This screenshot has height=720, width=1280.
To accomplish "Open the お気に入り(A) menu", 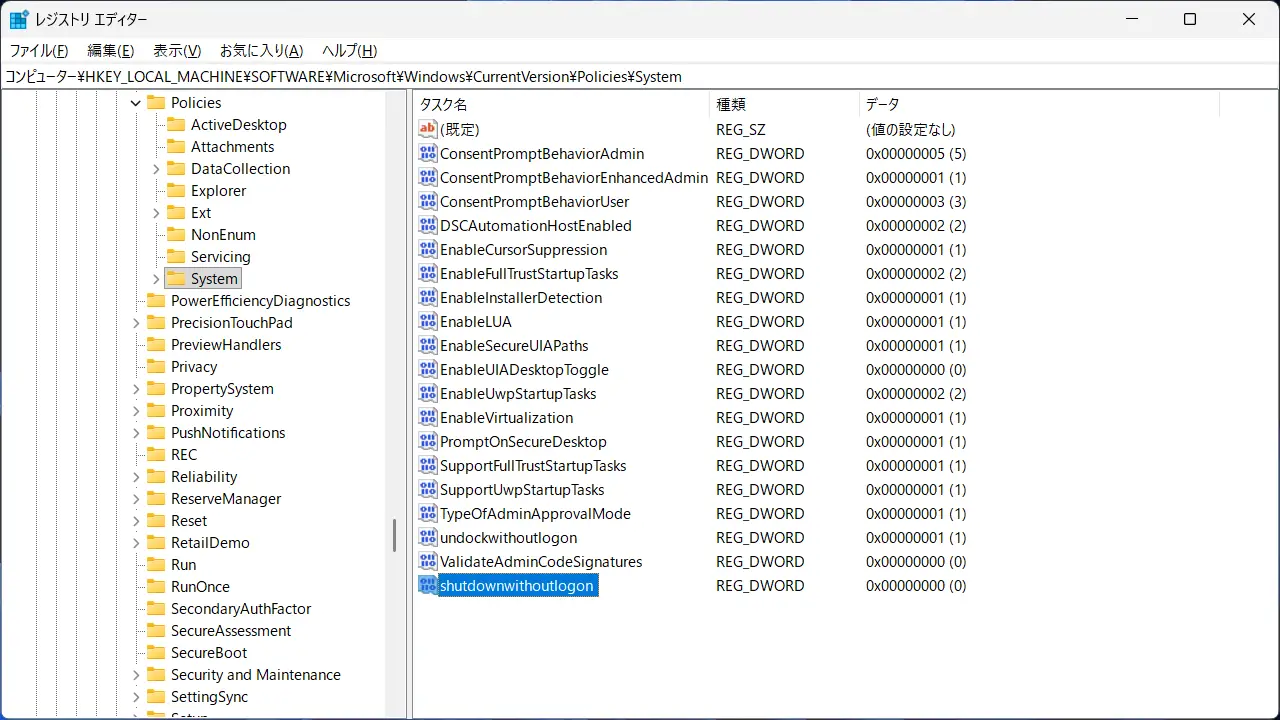I will (x=261, y=50).
